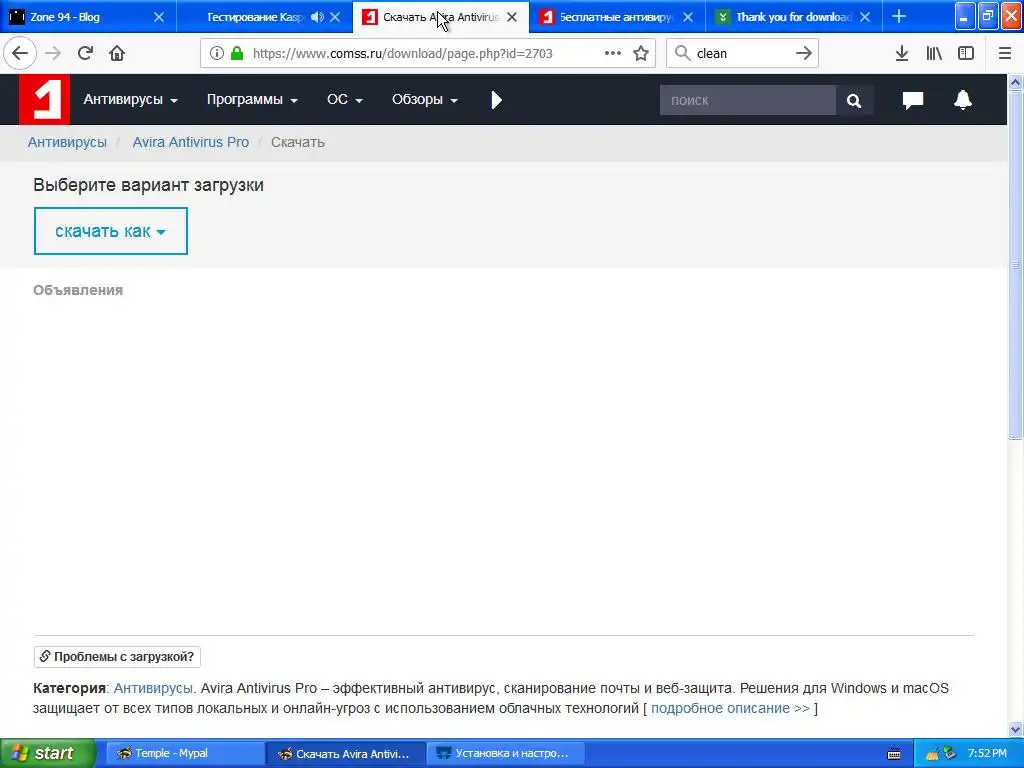
Task: Open the browser home page
Action: 117,54
